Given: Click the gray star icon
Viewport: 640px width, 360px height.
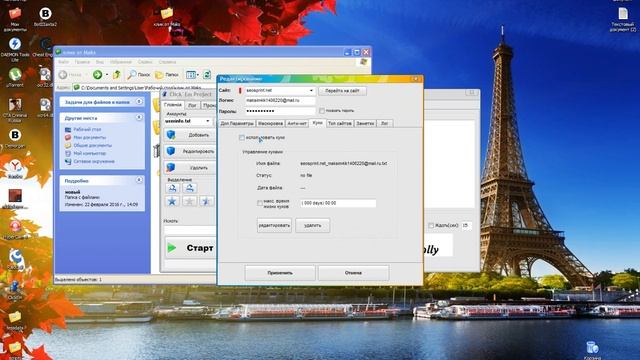Looking at the screenshot, I should 189,201.
